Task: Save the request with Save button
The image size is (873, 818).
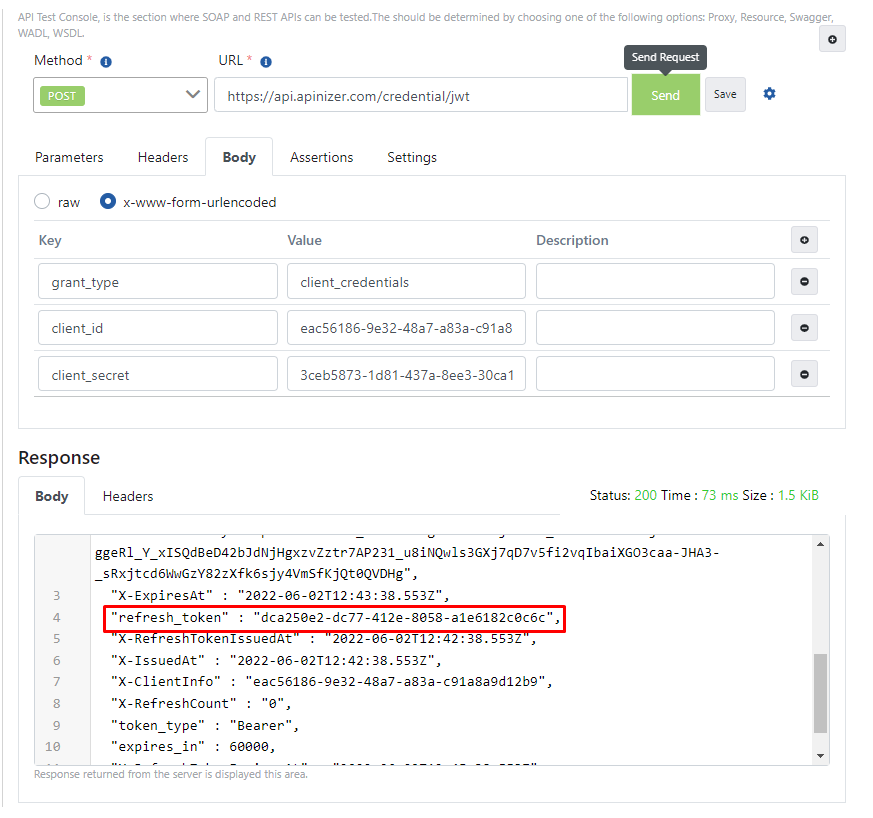Action: 725,93
